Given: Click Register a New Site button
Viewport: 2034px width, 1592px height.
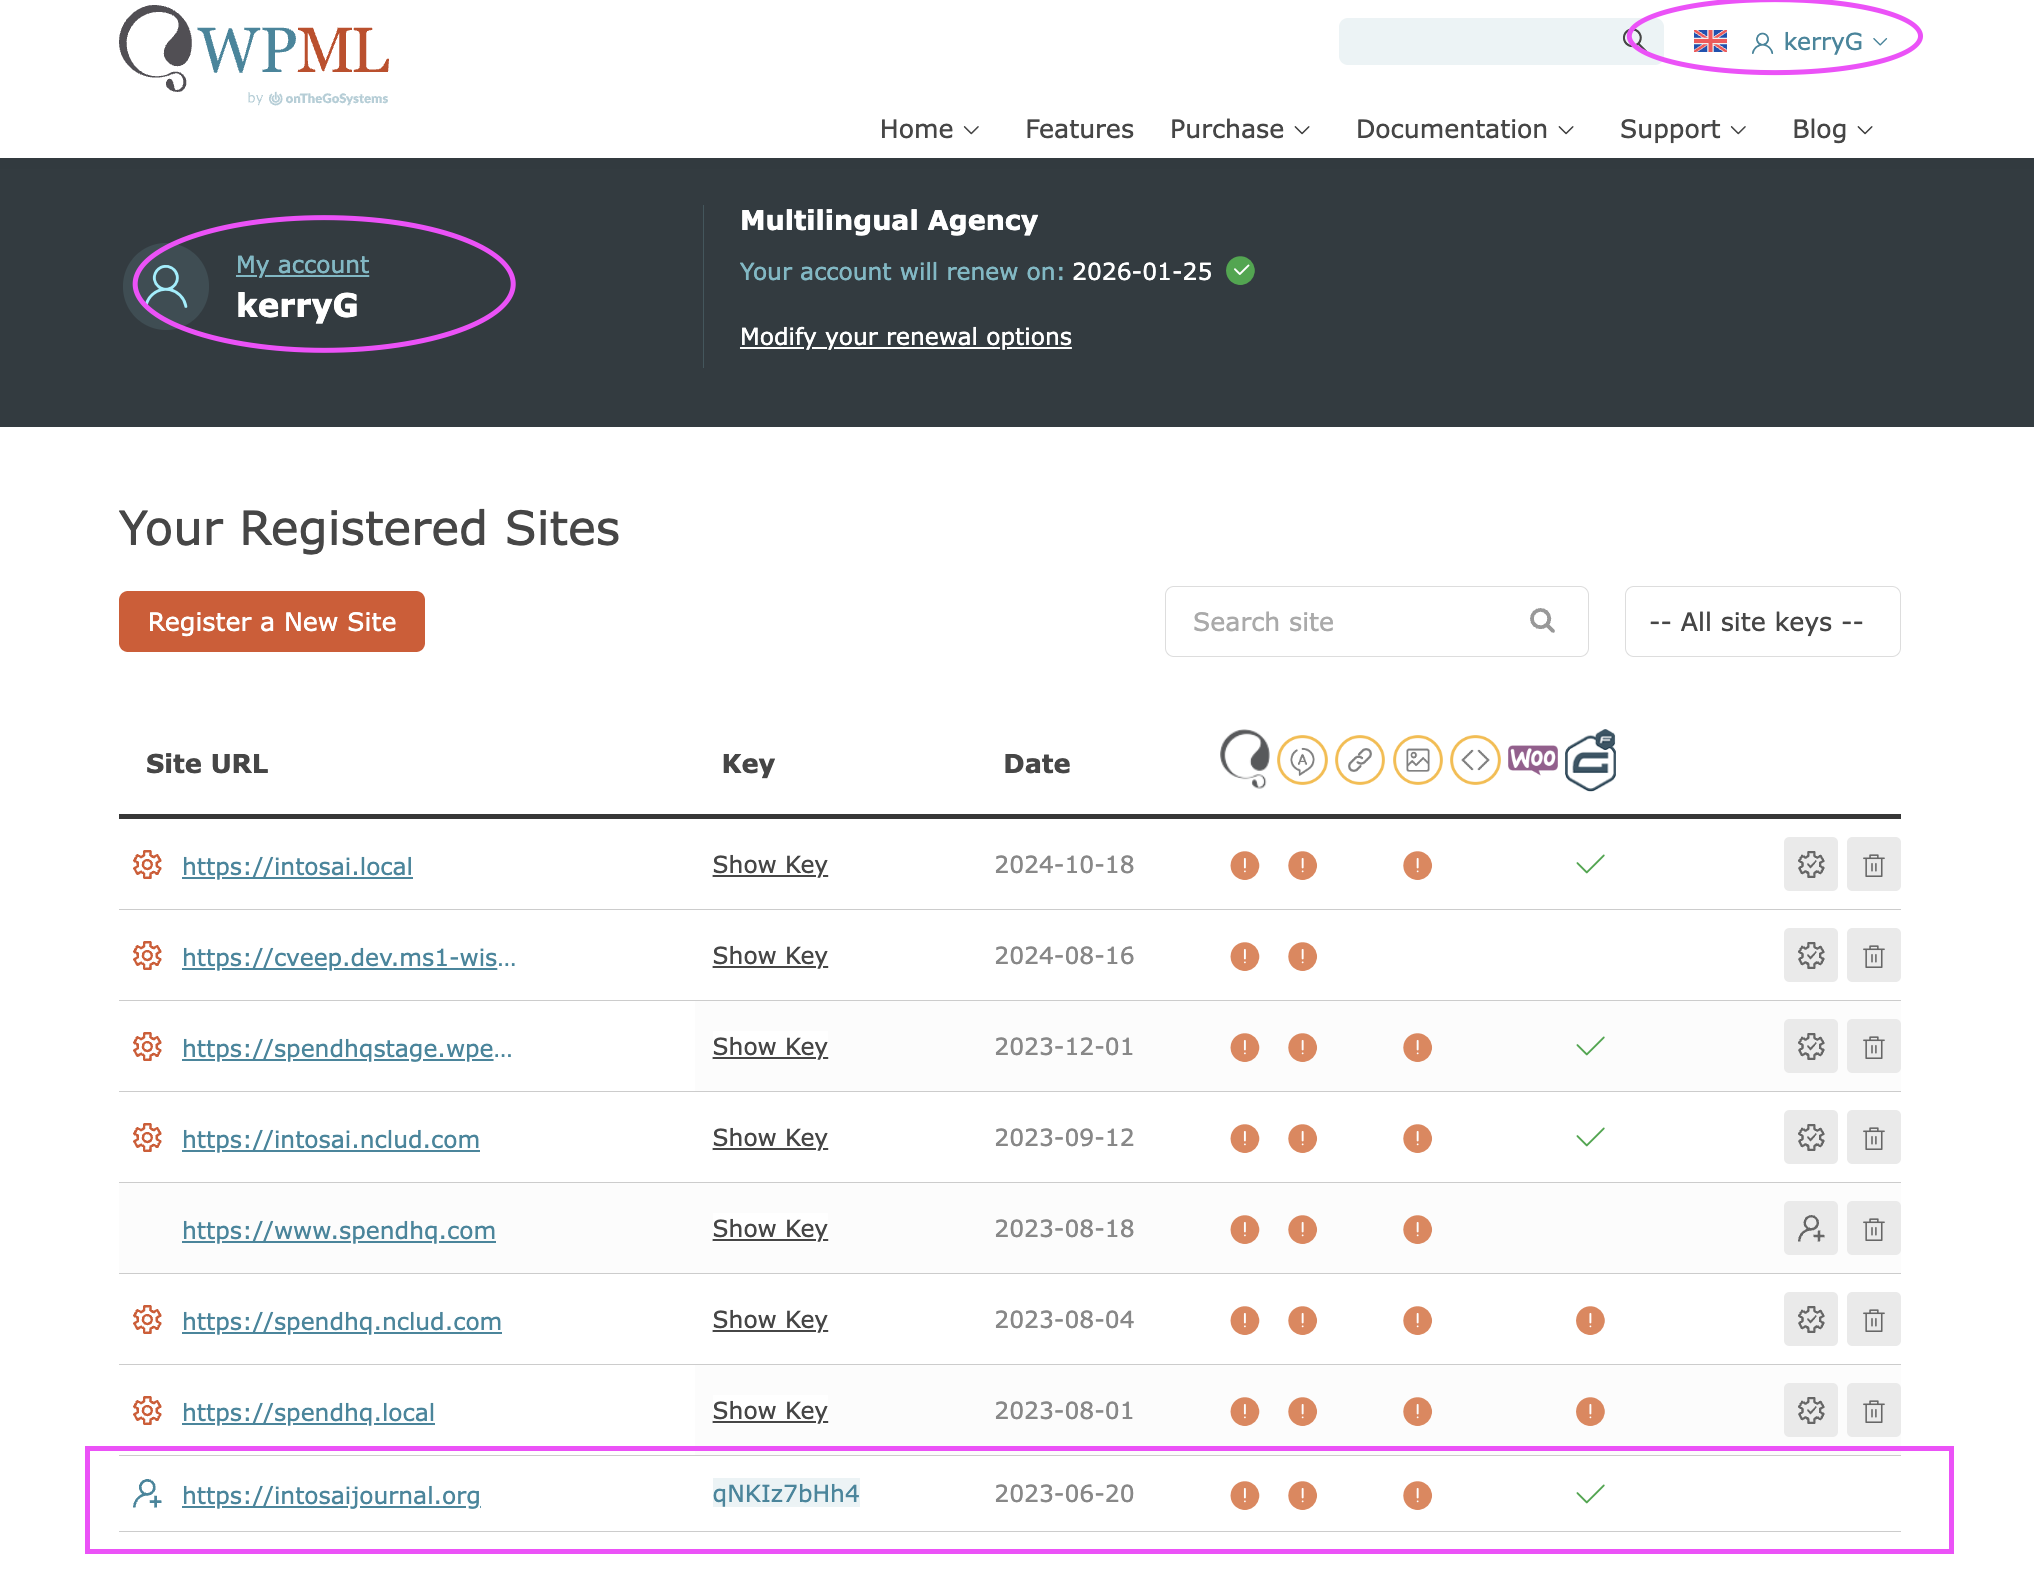Looking at the screenshot, I should click(x=272, y=622).
